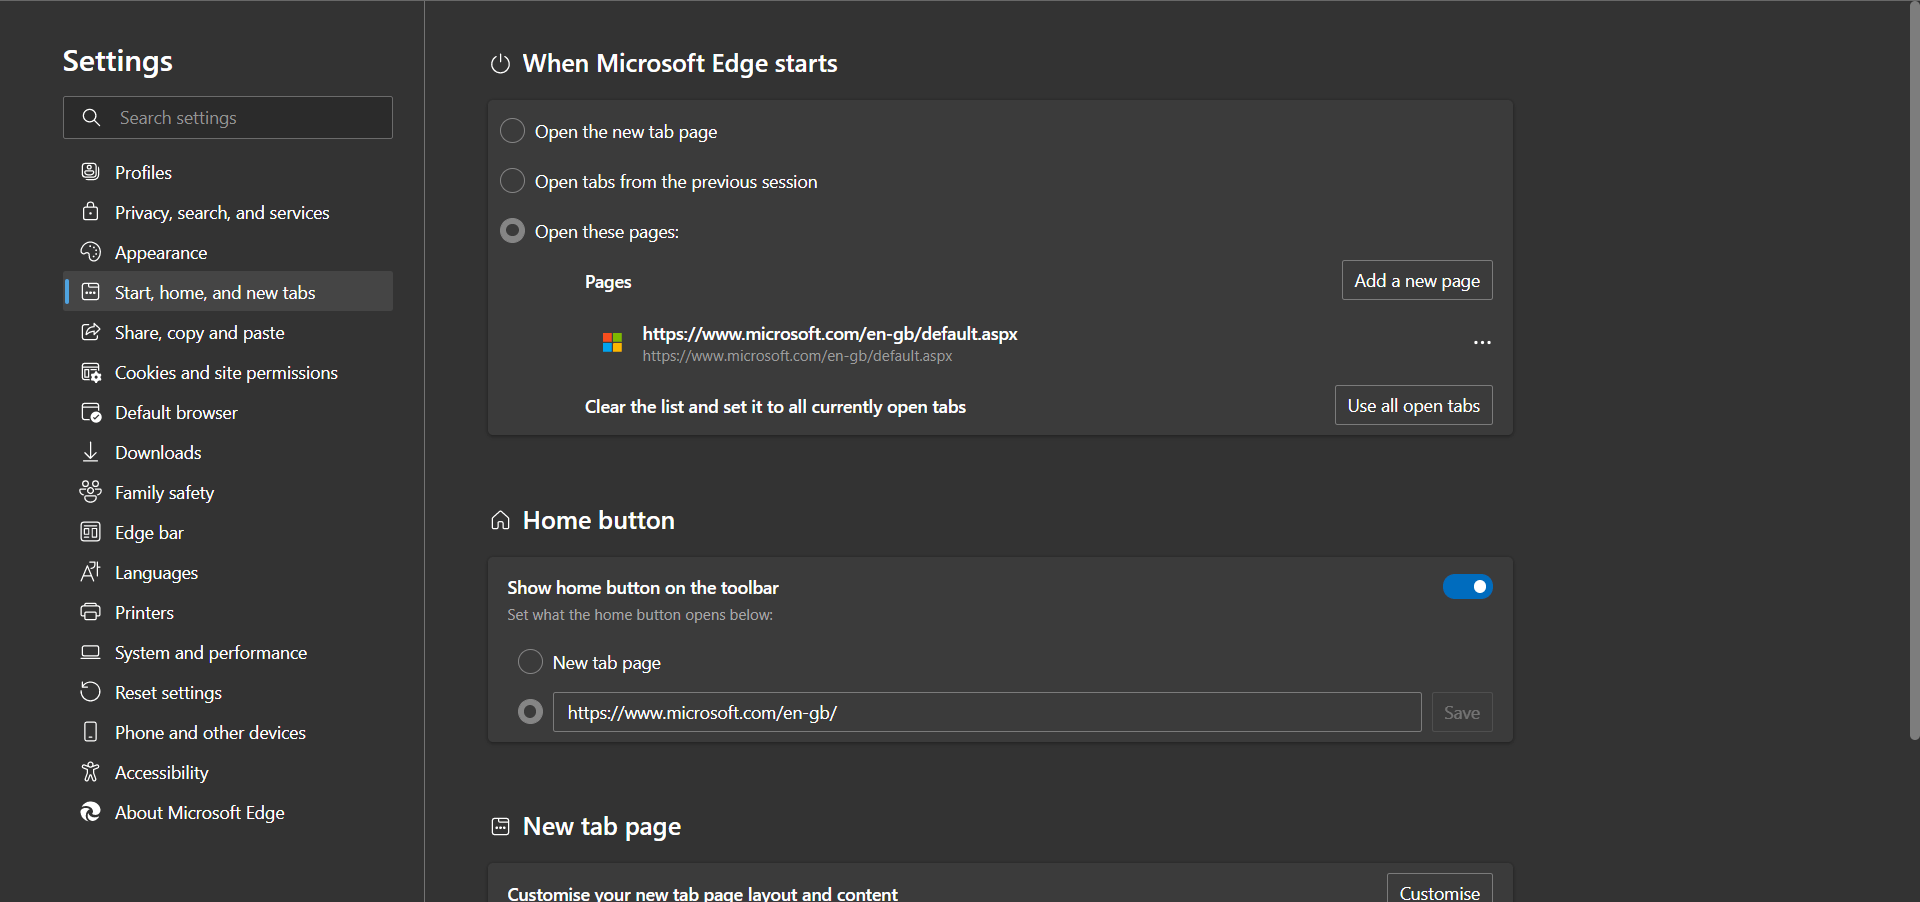Select the Downloads arrow icon
Viewport: 1920px width, 902px height.
point(91,452)
